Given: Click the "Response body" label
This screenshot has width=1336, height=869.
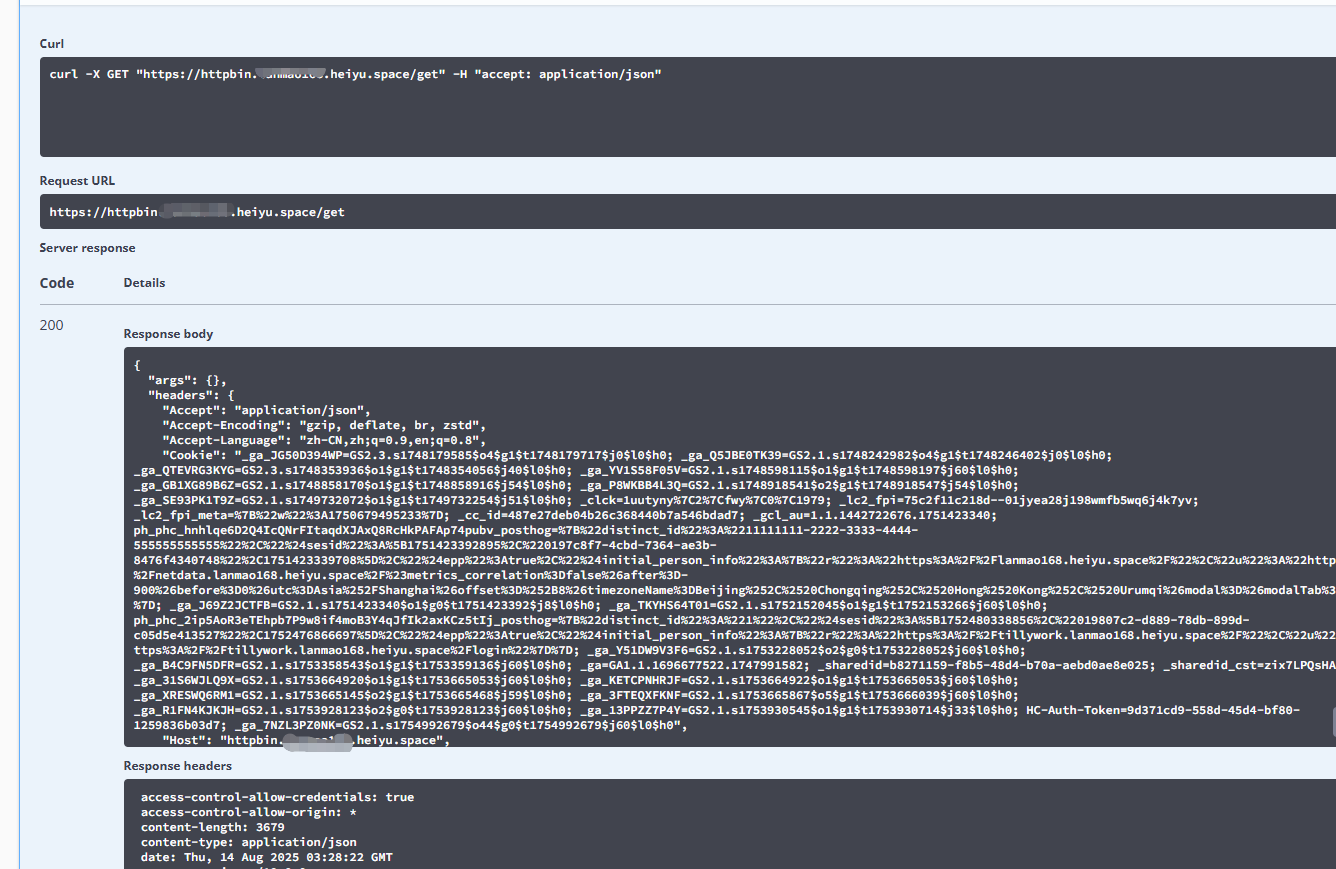Looking at the screenshot, I should click(x=168, y=334).
